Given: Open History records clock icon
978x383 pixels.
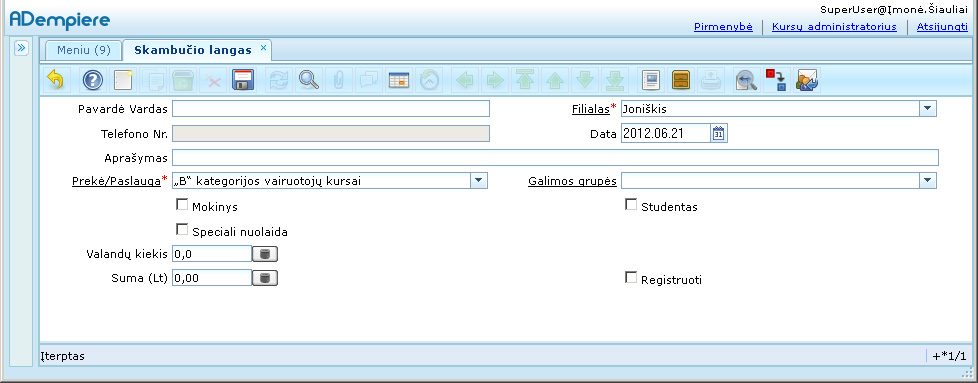Looking at the screenshot, I should (429, 80).
